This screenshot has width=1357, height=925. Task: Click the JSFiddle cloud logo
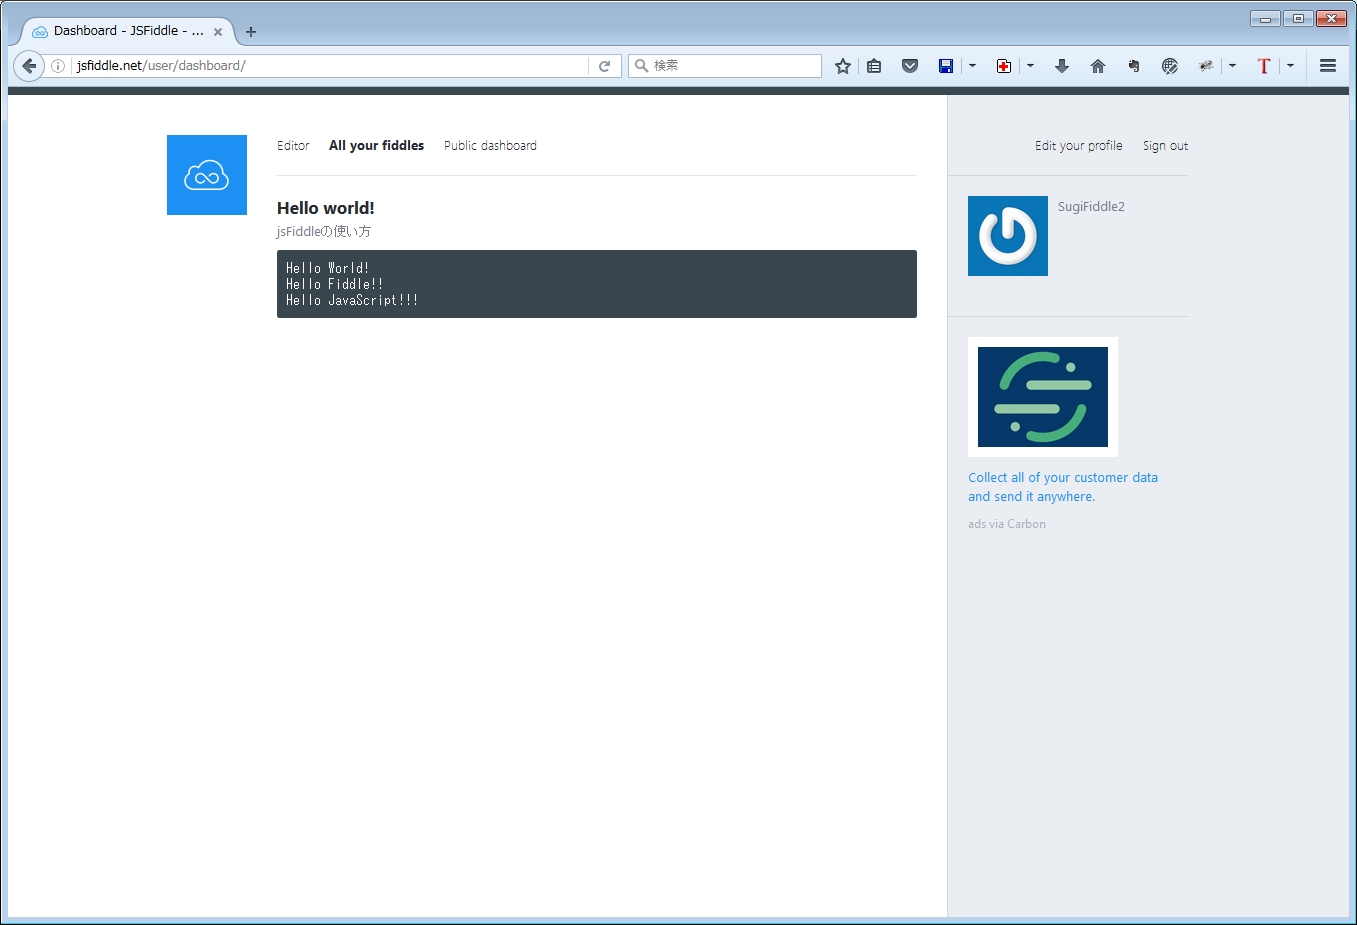coord(207,175)
